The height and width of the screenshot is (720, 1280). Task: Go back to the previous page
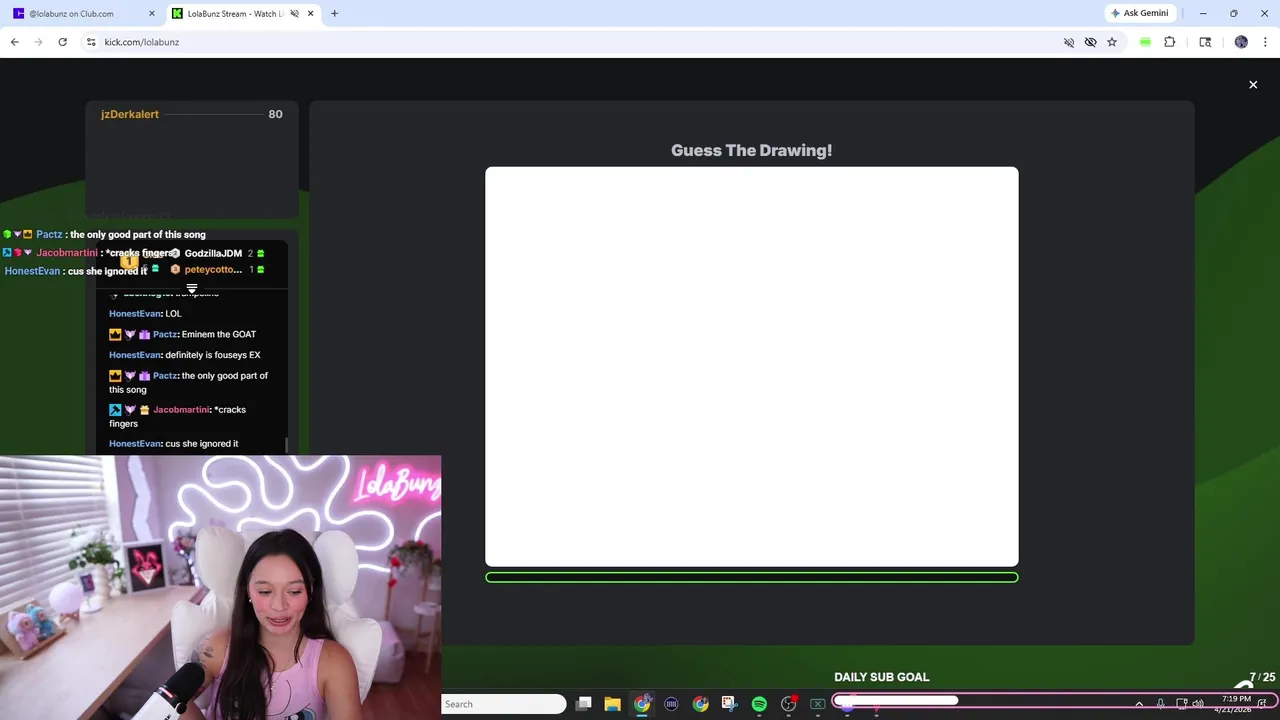point(14,42)
